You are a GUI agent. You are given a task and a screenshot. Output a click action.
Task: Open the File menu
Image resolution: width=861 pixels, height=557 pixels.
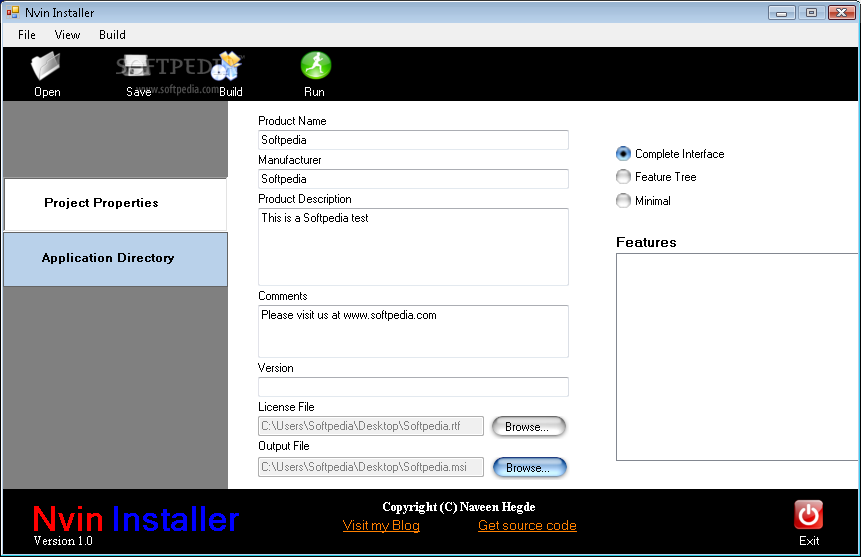[26, 35]
